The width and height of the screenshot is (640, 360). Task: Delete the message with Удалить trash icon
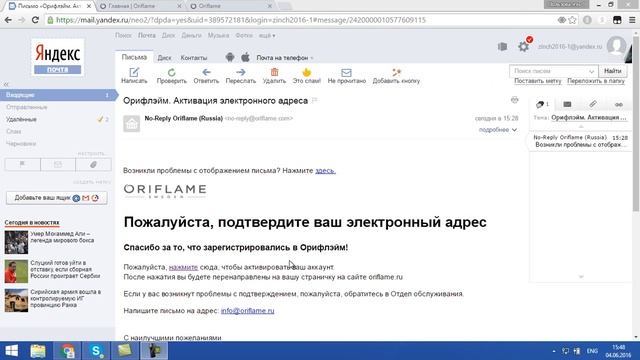(x=274, y=72)
